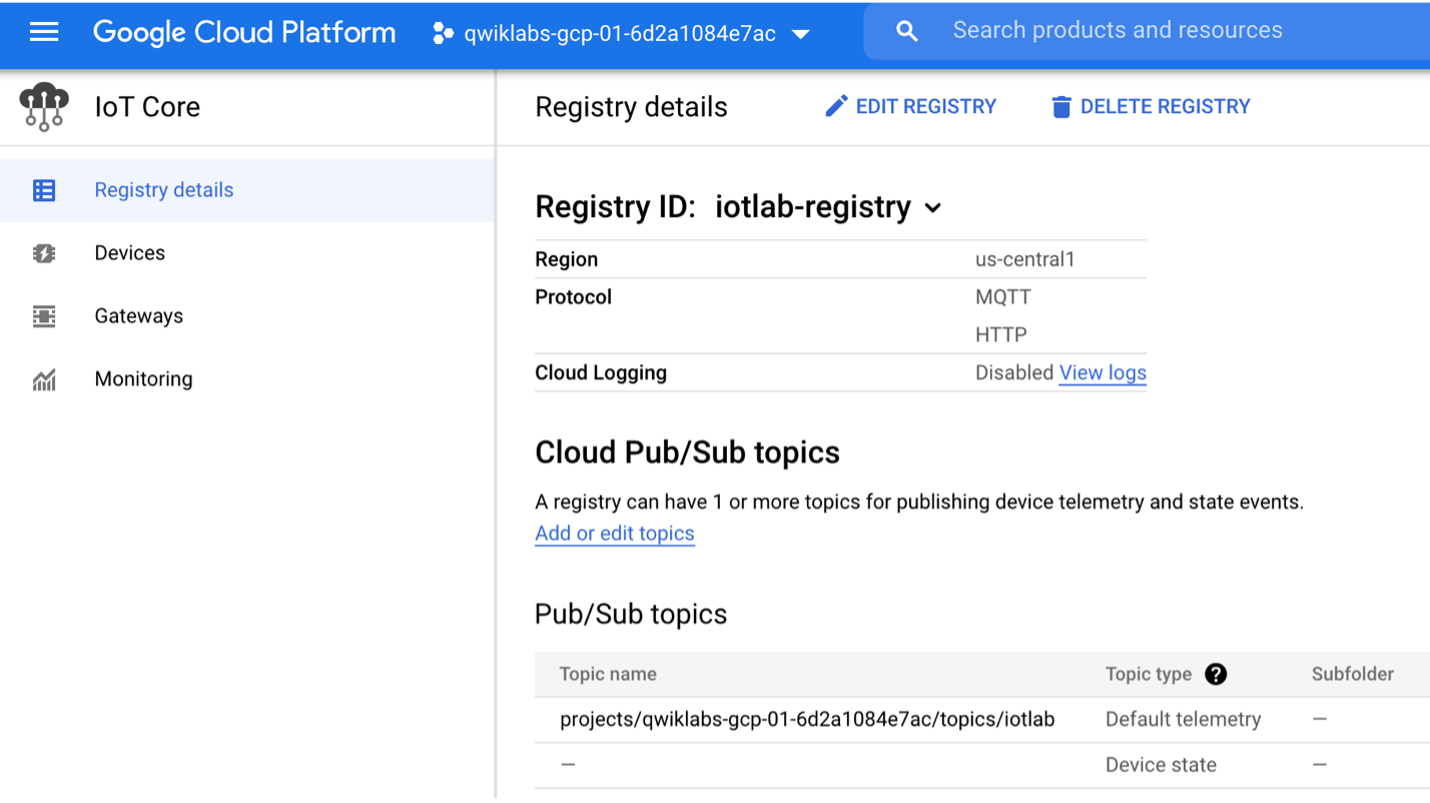Click the Search products and resources field

point(1117,30)
